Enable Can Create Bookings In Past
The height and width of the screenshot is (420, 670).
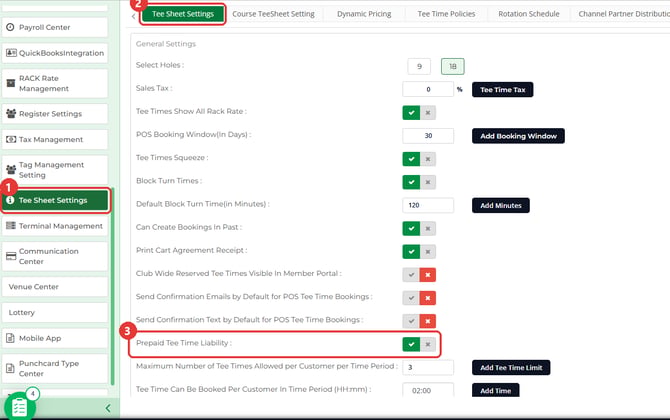click(x=411, y=228)
